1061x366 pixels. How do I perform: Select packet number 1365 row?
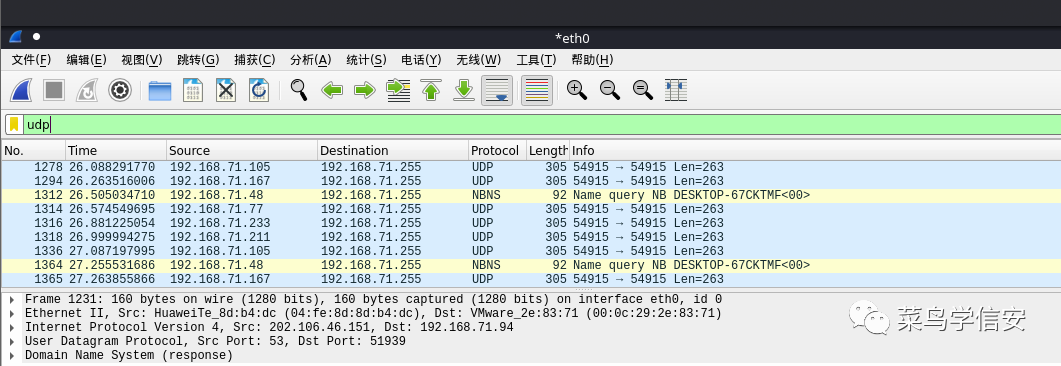pyautogui.click(x=530, y=279)
